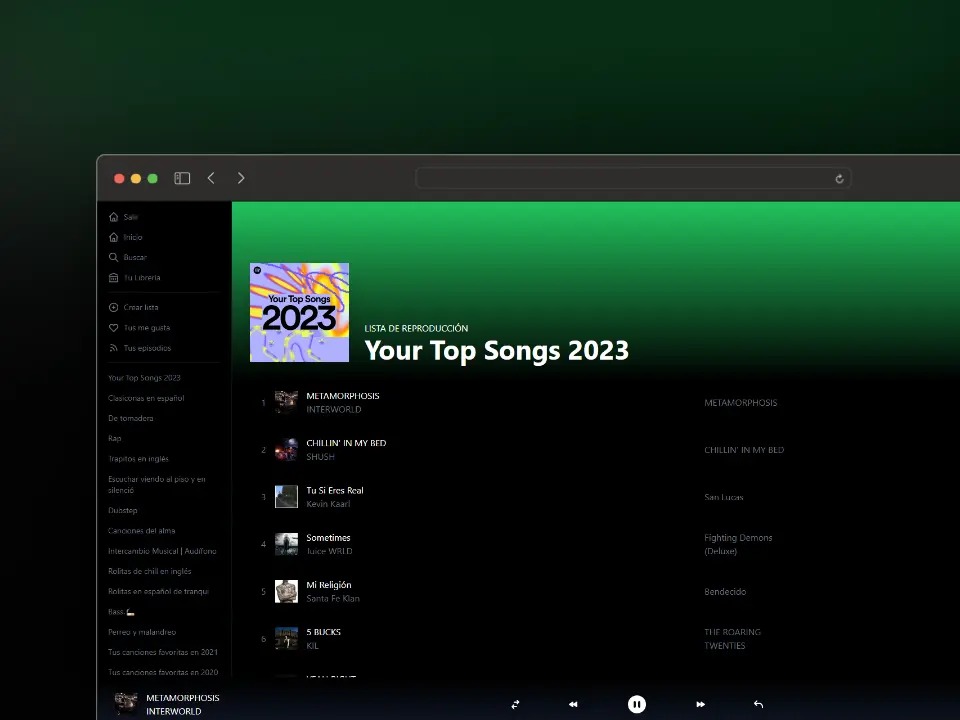Open the Dubstep playlist
The height and width of the screenshot is (720, 960).
pyautogui.click(x=122, y=510)
